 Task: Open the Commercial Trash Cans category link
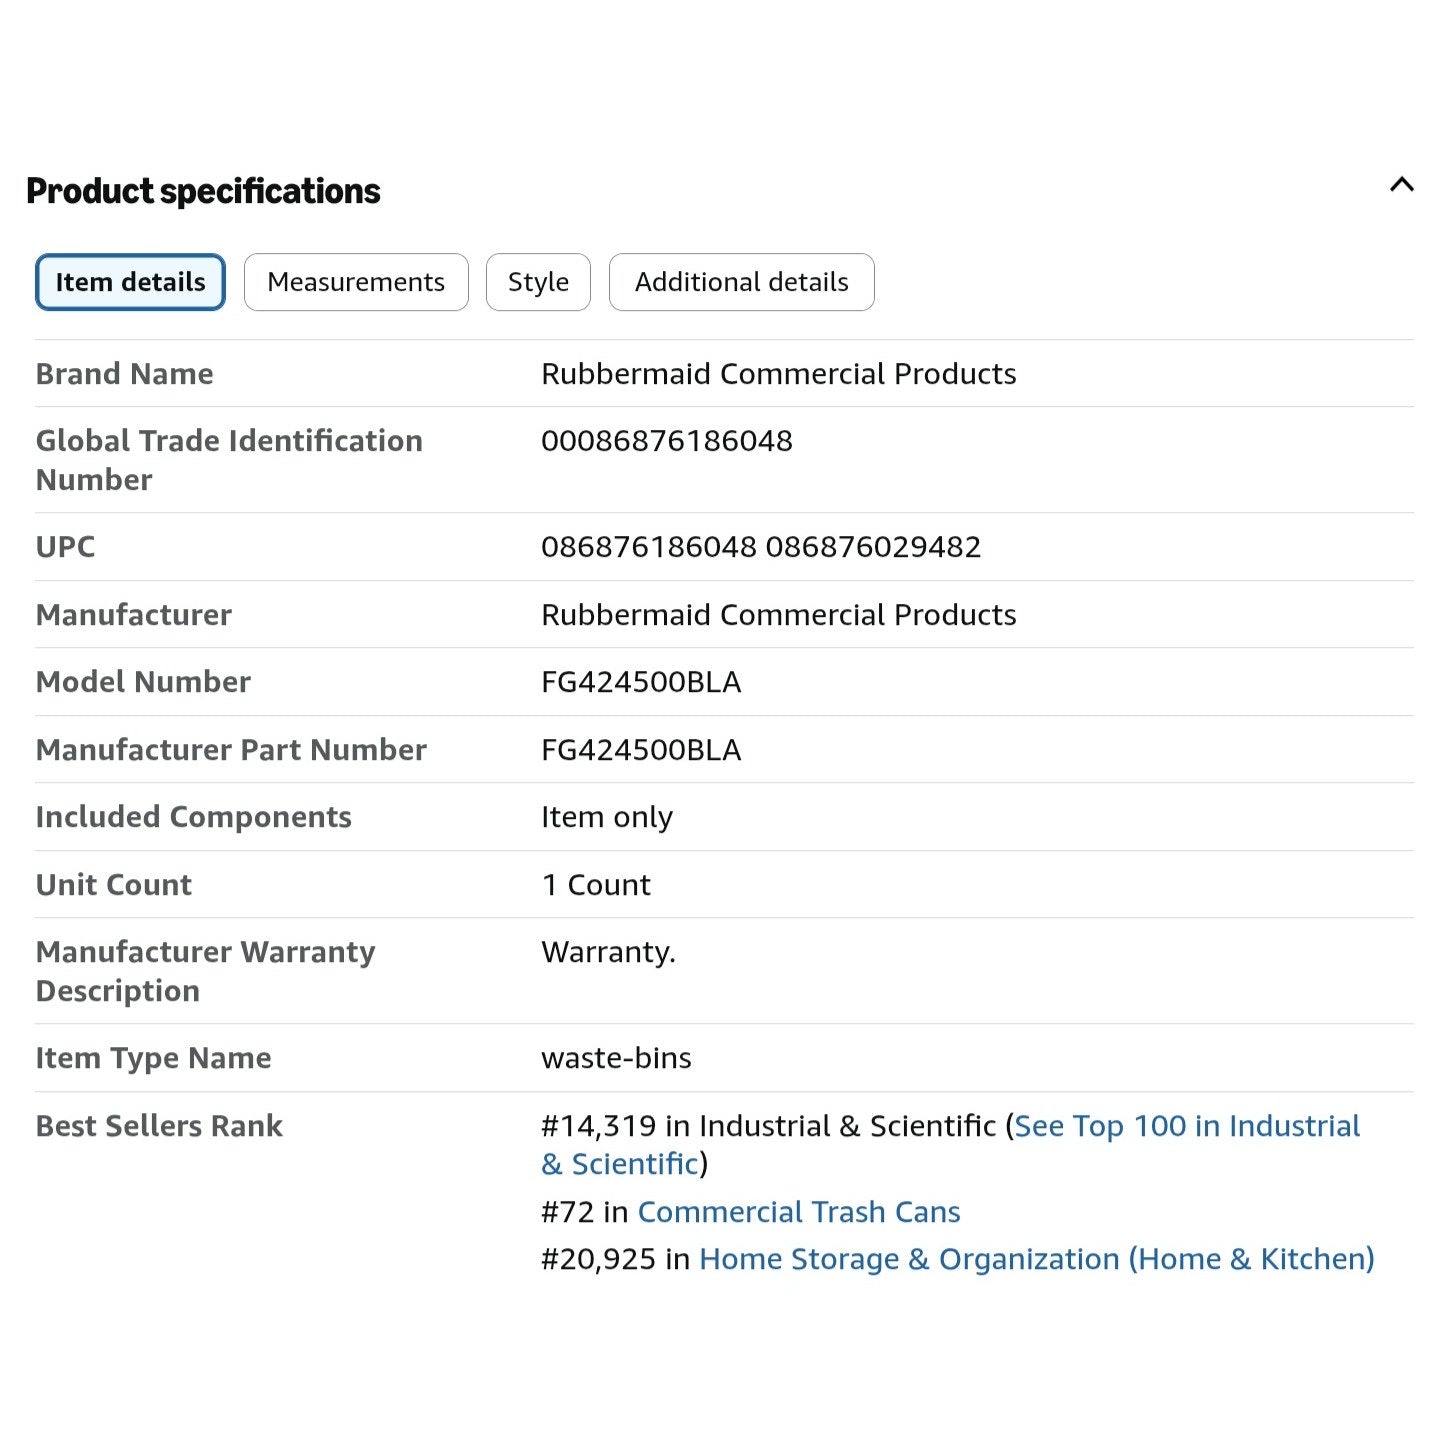click(x=799, y=1212)
